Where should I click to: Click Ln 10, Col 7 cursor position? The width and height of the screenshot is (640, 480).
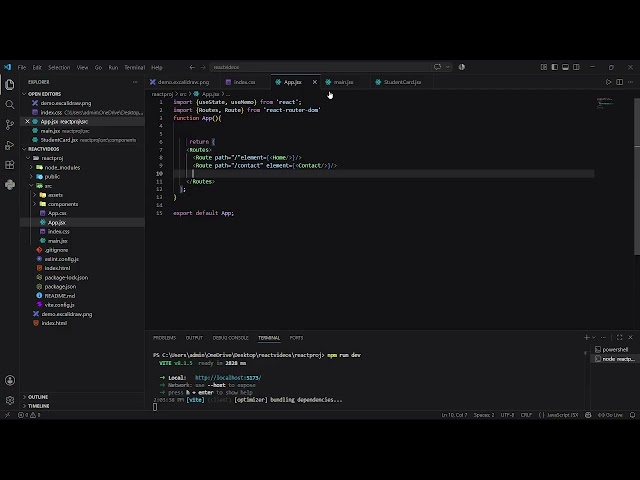click(x=454, y=415)
